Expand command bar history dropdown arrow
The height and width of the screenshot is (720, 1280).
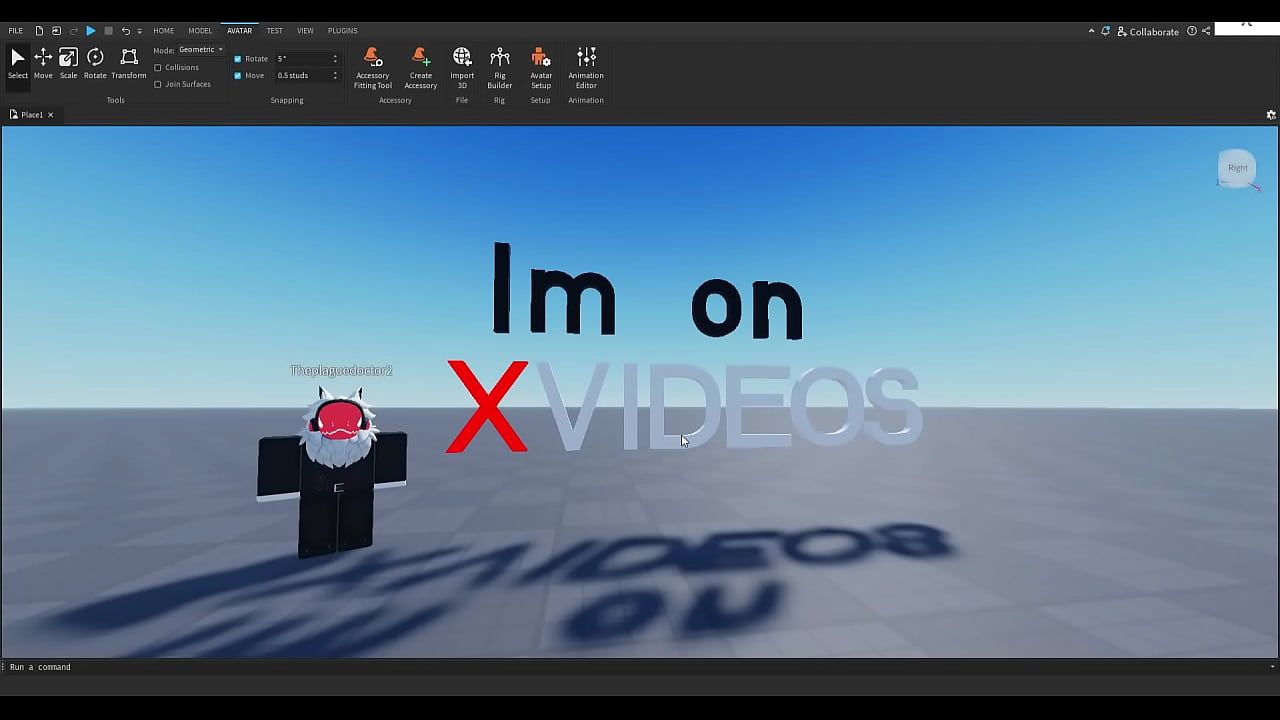coord(1272,667)
